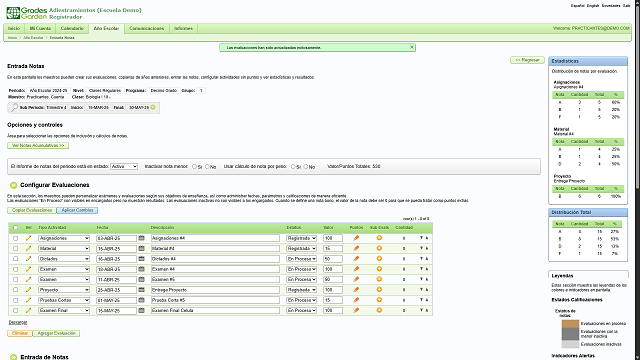The height and width of the screenshot is (360, 640).
Task: Open the Informes tab
Action: [183, 28]
